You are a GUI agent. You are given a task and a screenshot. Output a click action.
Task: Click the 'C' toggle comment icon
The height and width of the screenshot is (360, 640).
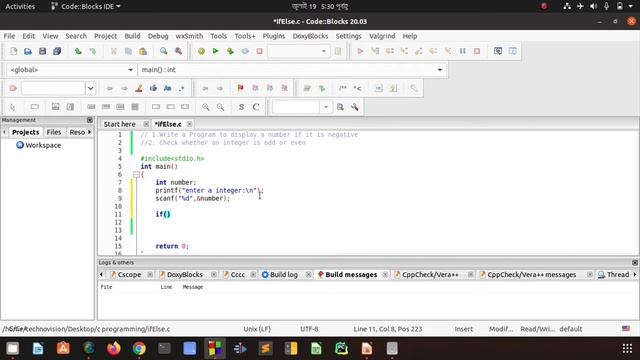[x=256, y=107]
